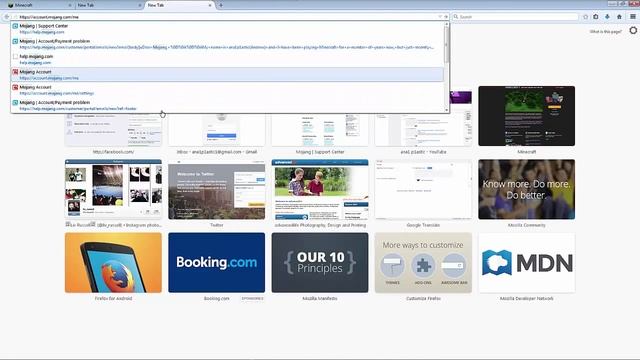Click the Sponsored label under Booking.com
640x360 pixels.
252,299
